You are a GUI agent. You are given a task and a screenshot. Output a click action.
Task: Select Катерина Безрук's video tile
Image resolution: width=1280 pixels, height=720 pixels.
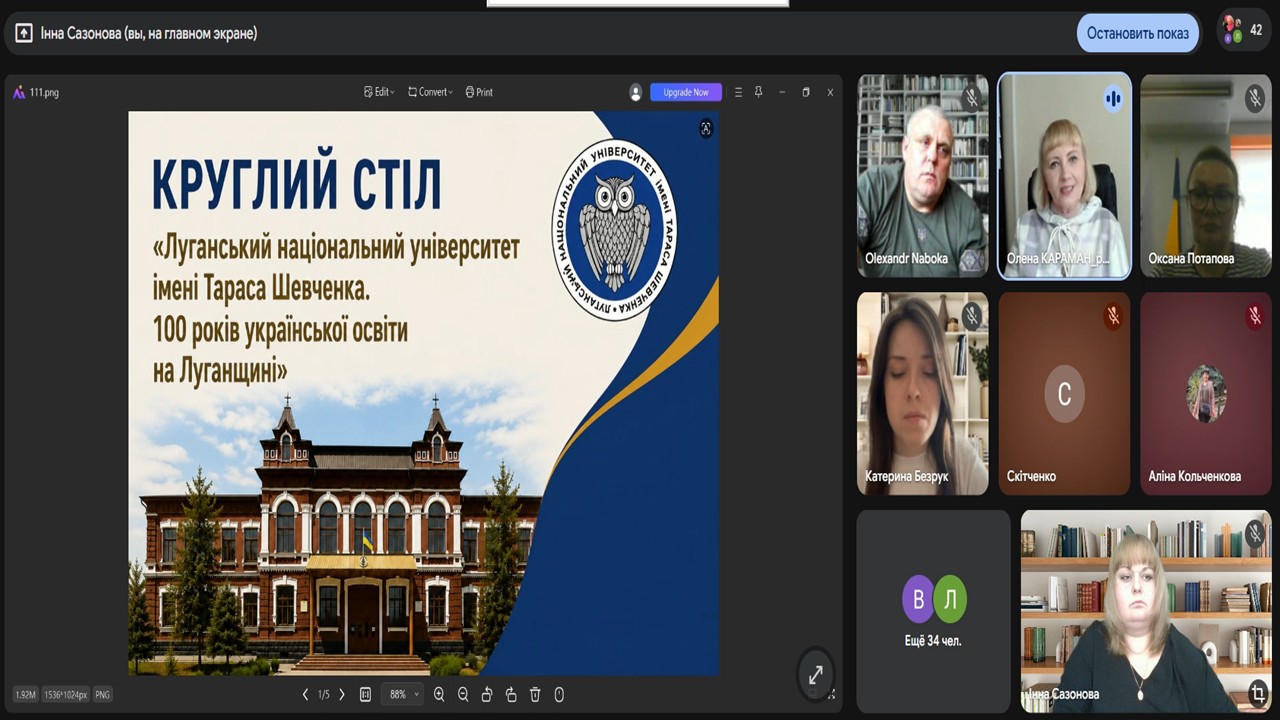pos(923,394)
